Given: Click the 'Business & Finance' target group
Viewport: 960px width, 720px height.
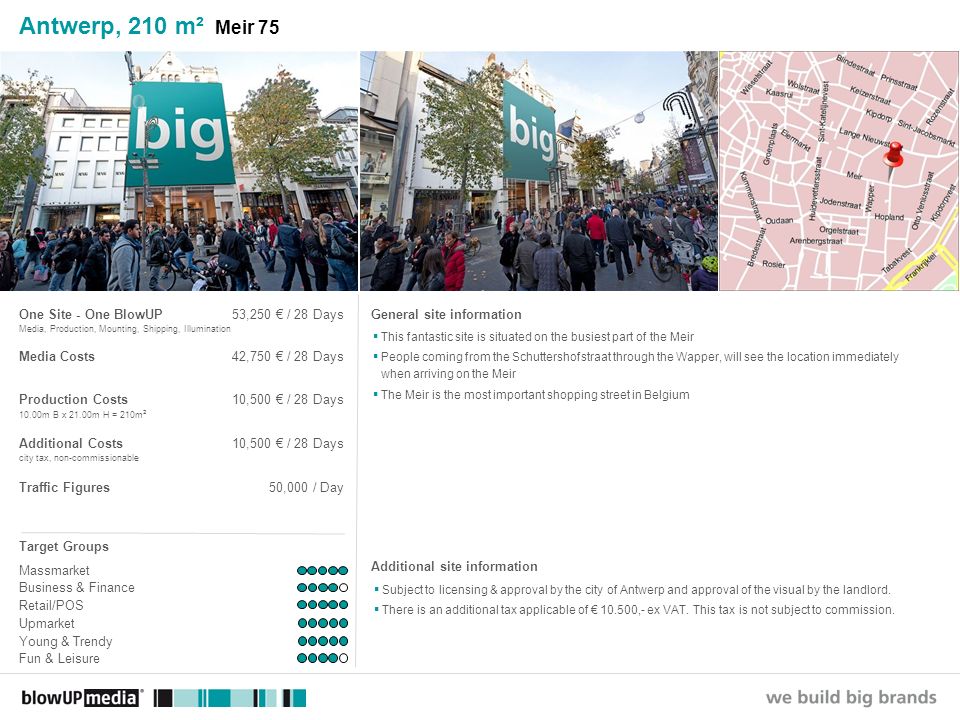Looking at the screenshot, I should (x=77, y=588).
